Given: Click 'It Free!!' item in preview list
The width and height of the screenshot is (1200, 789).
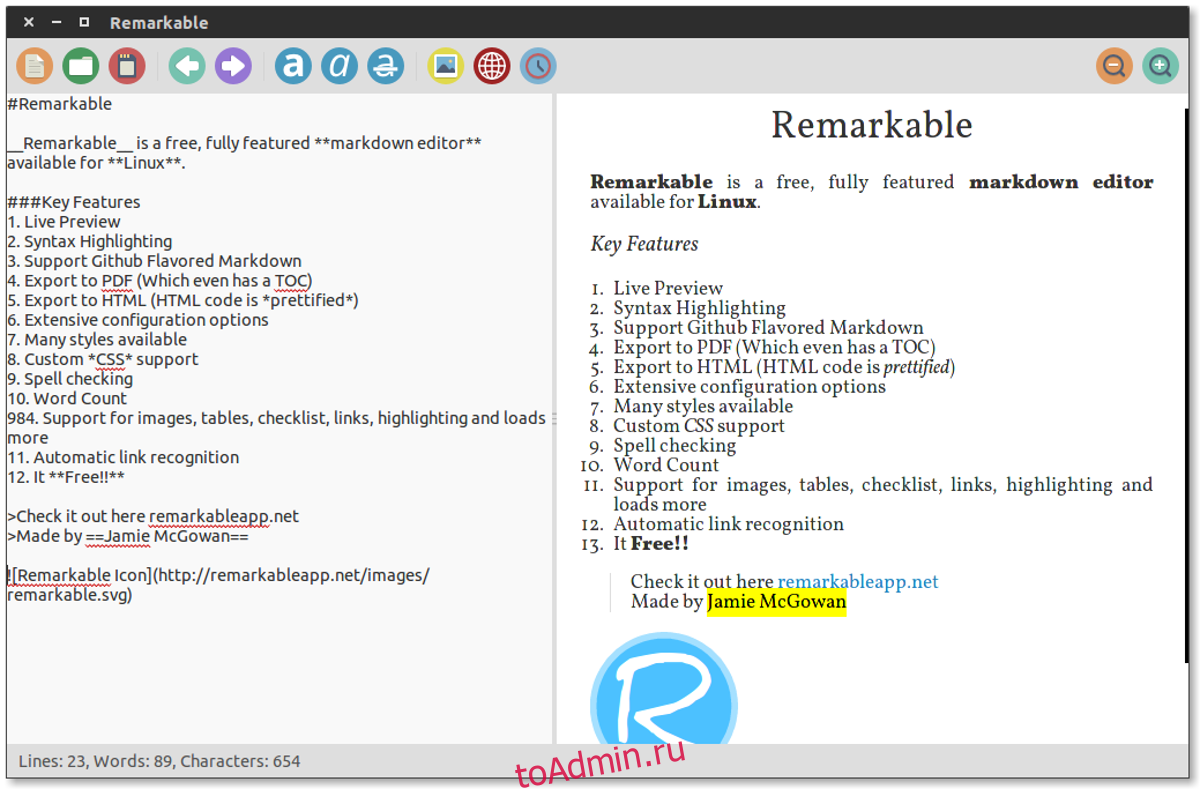Looking at the screenshot, I should click(x=651, y=544).
